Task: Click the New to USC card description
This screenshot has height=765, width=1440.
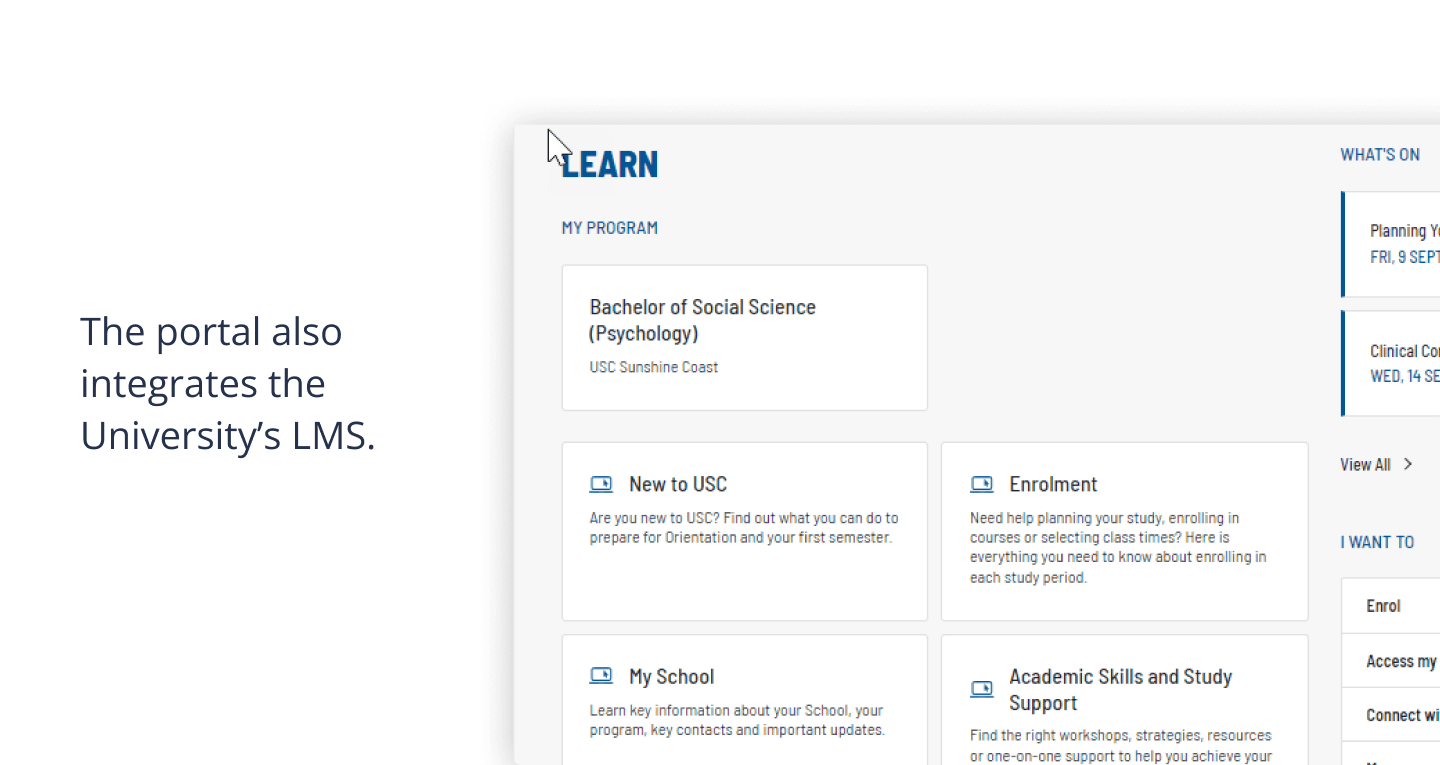Action: [x=744, y=528]
